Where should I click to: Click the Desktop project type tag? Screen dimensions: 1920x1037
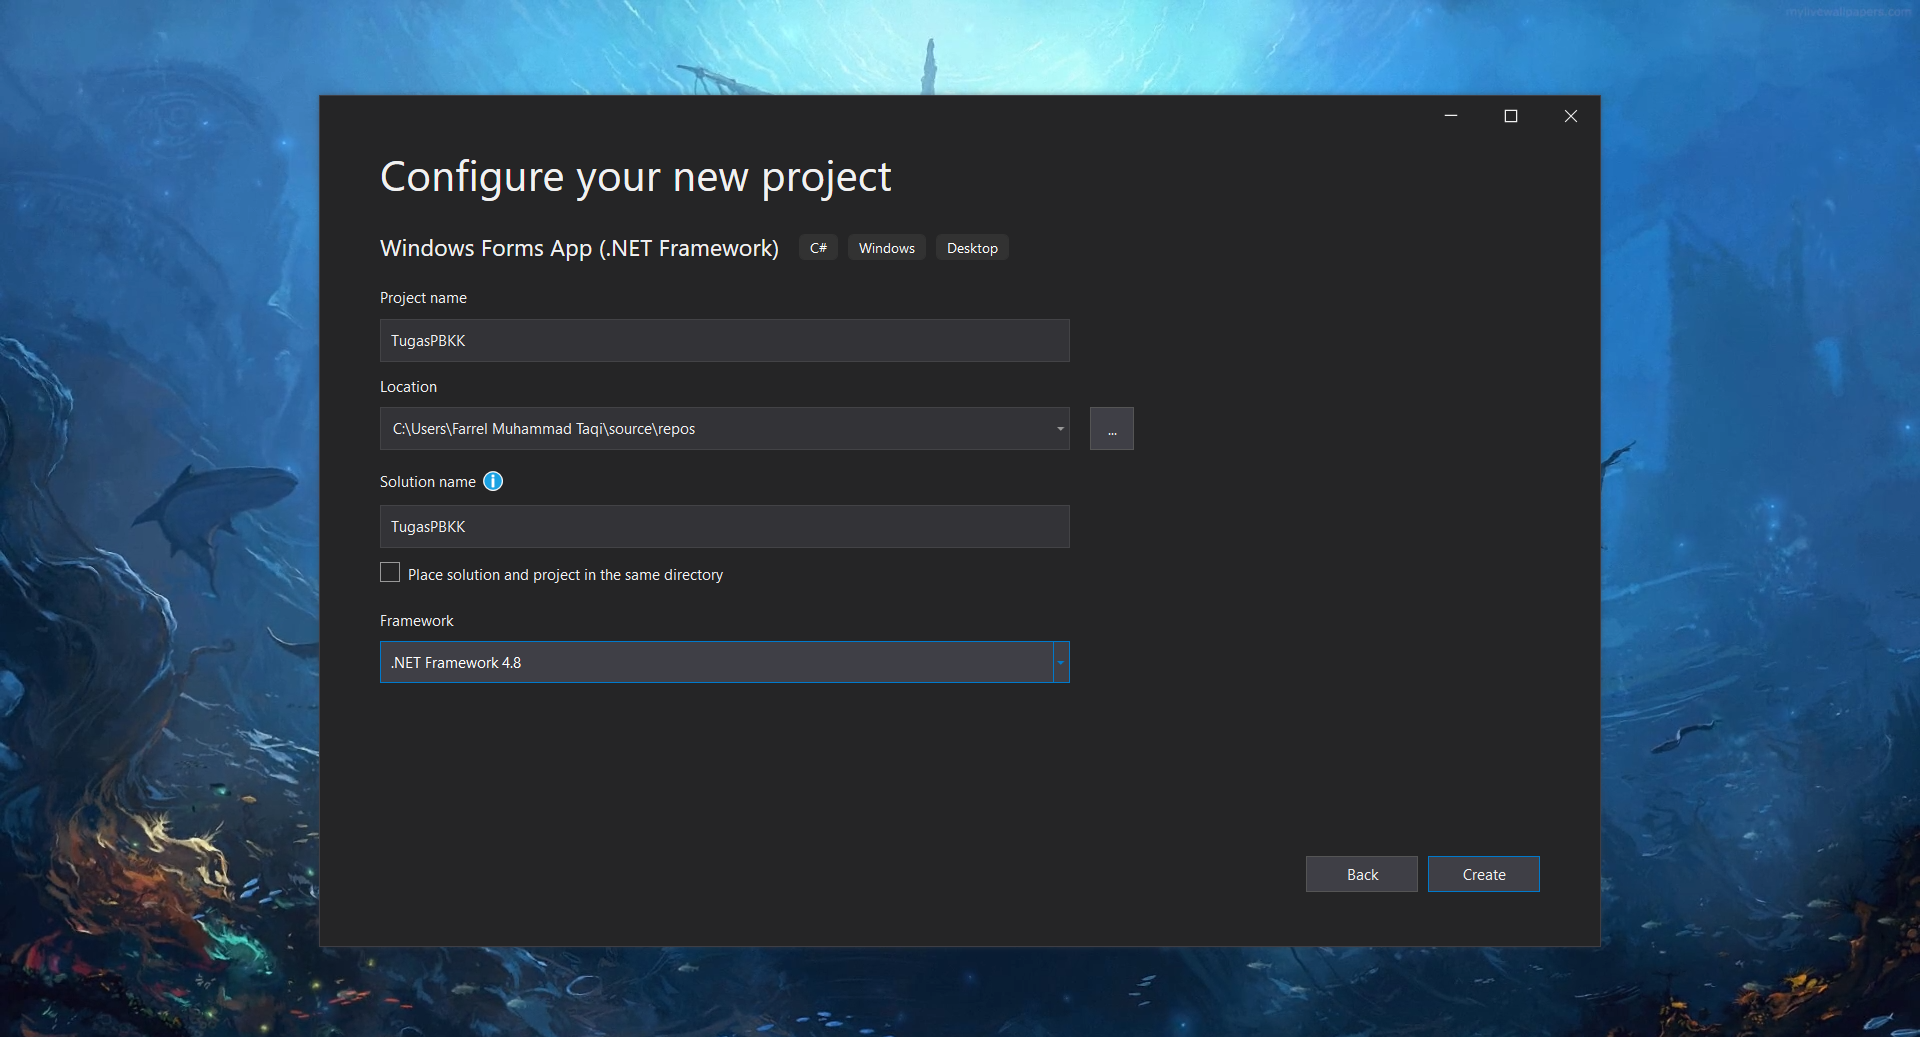[x=972, y=248]
